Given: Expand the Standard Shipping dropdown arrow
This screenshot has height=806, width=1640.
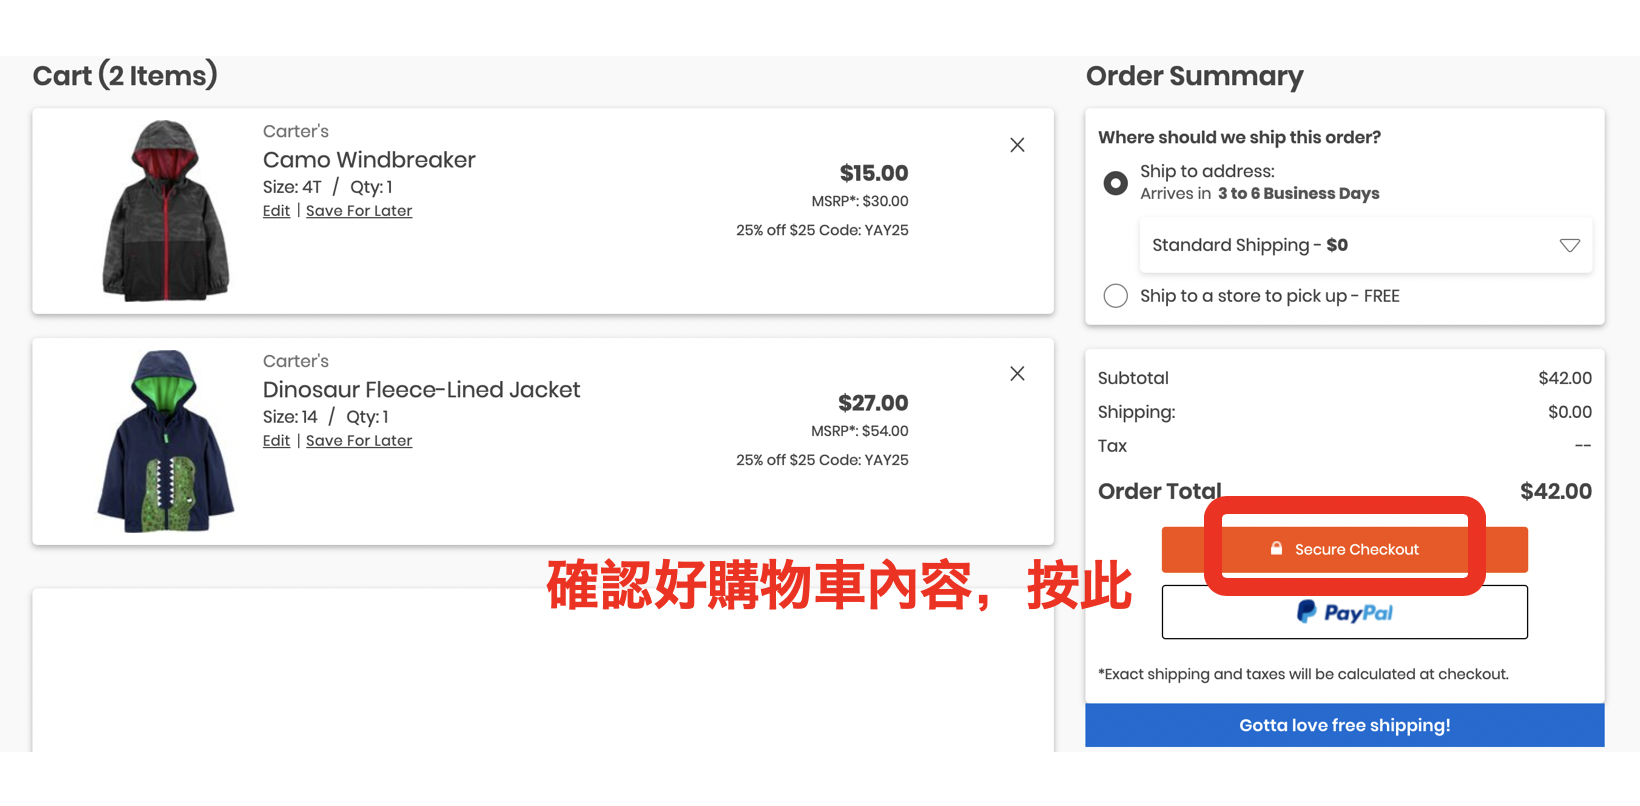Looking at the screenshot, I should click(x=1569, y=245).
